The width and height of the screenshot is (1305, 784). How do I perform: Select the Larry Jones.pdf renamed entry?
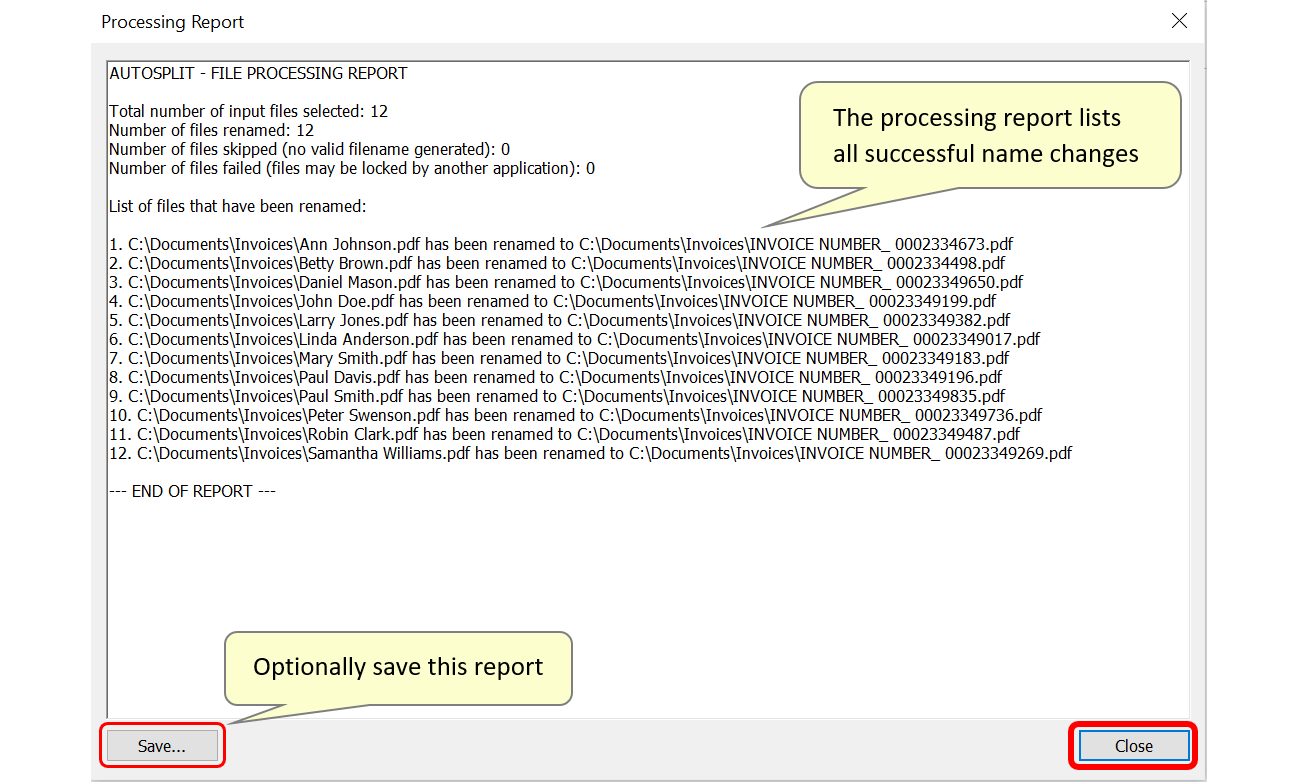click(x=560, y=320)
